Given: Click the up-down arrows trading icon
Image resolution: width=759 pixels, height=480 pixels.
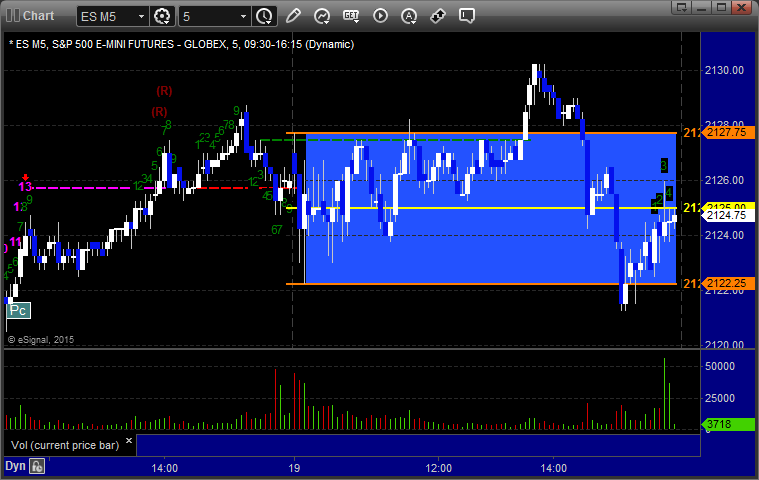Looking at the screenshot, I should click(438, 16).
